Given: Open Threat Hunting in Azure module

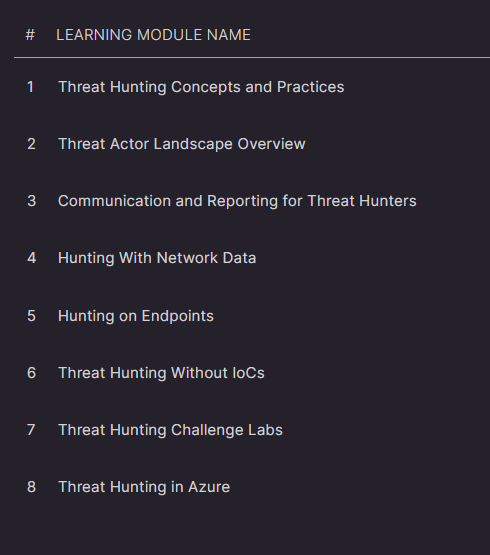Looking at the screenshot, I should (x=144, y=487).
